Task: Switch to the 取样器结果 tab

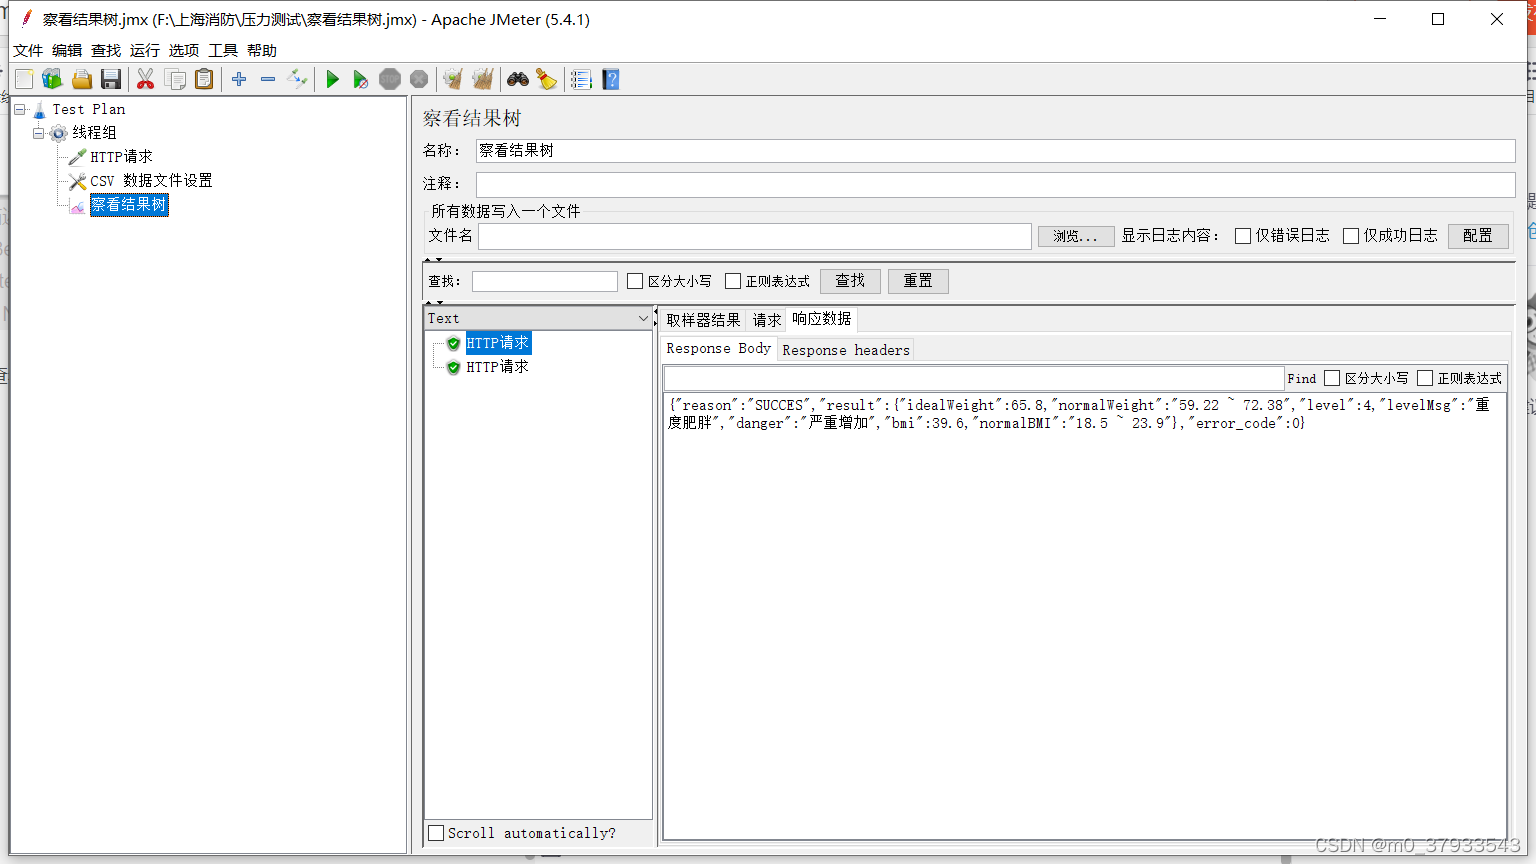Action: 703,320
